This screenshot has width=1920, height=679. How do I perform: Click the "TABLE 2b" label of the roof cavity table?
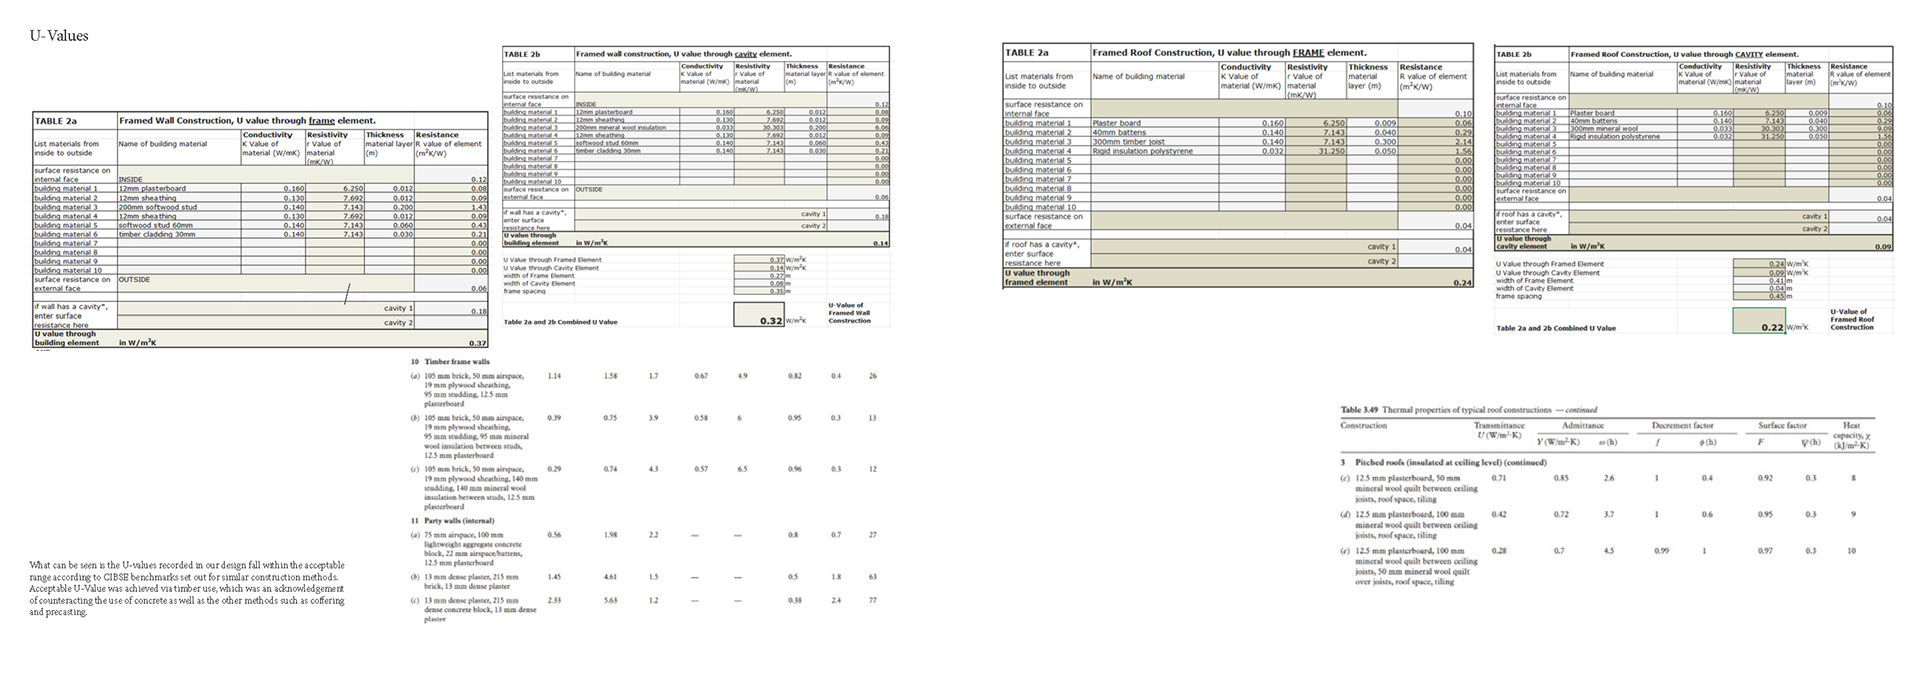pos(1513,54)
